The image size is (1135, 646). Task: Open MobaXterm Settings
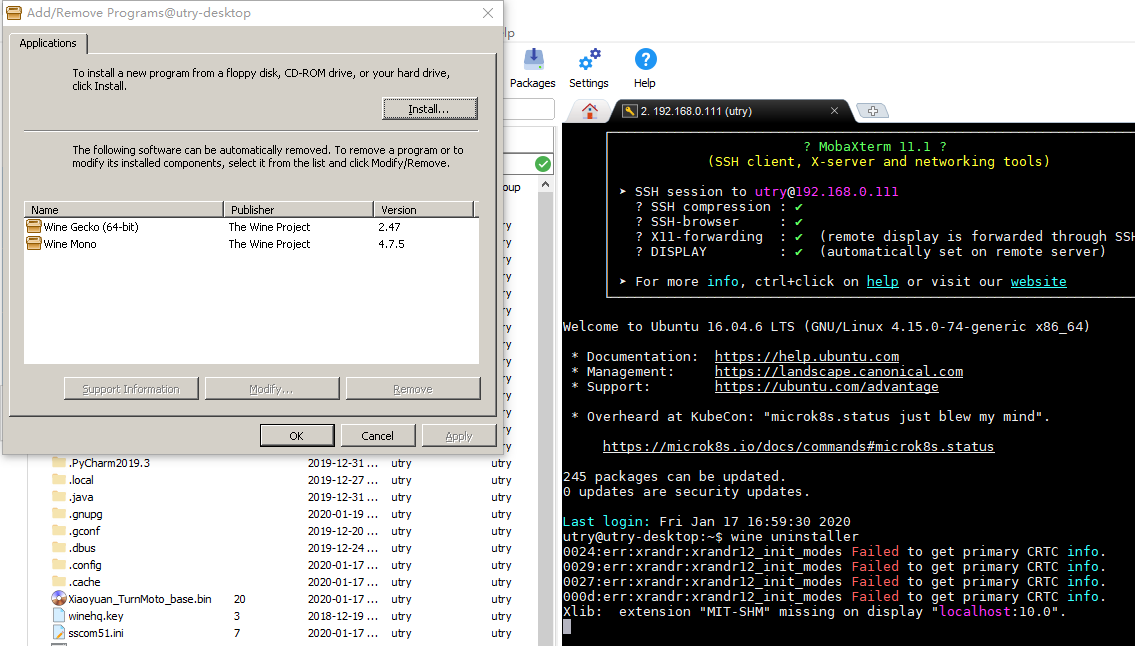click(x=588, y=69)
